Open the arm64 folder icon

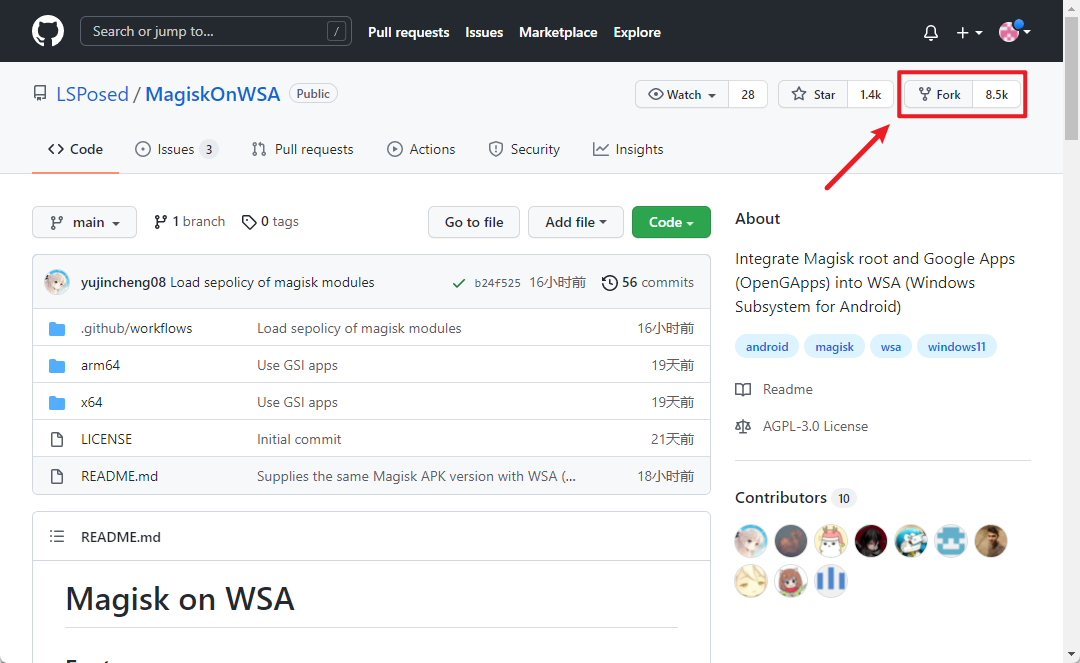click(57, 365)
